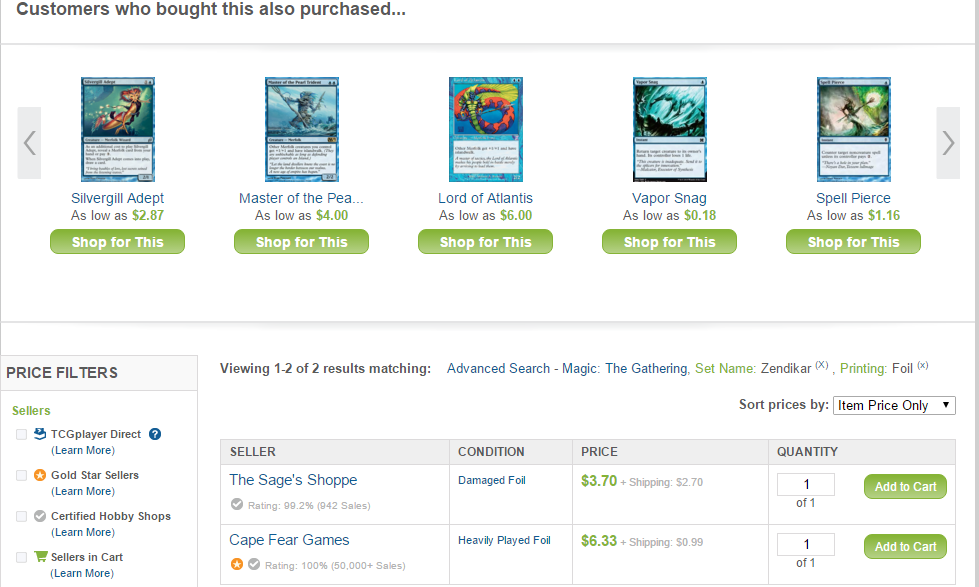Open the Silvergill Adept card image
This screenshot has width=979, height=587.
[118, 129]
